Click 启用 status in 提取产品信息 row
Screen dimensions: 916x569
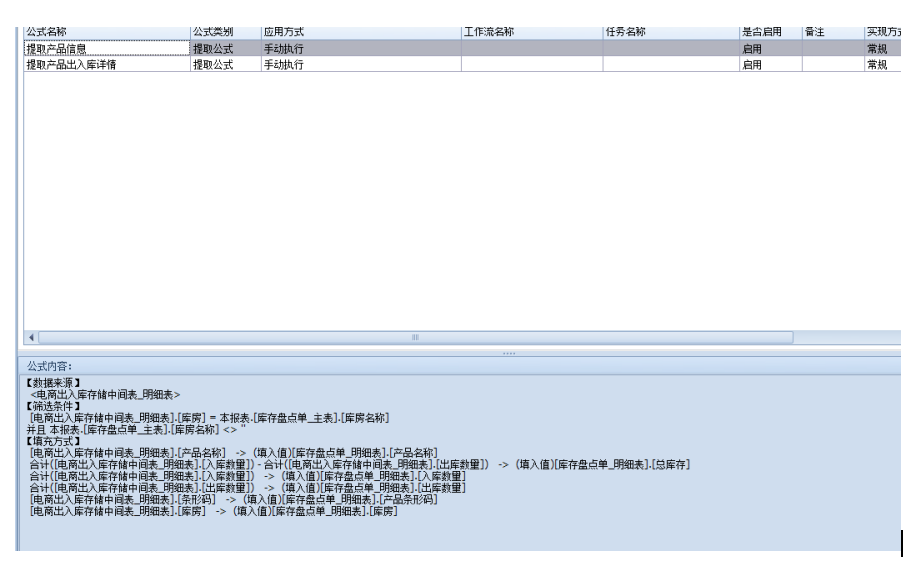pos(751,48)
